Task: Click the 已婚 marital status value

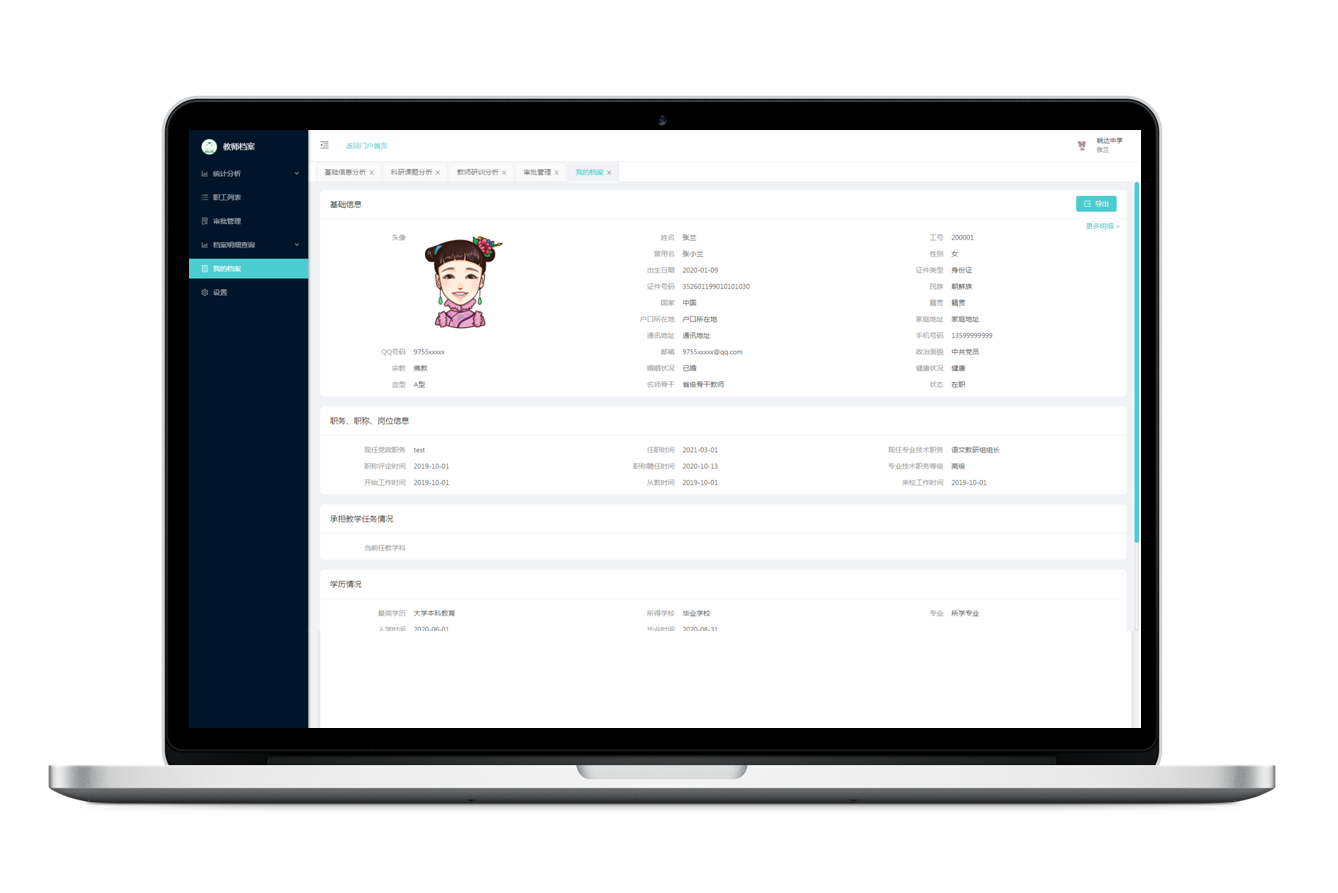Action: point(689,368)
